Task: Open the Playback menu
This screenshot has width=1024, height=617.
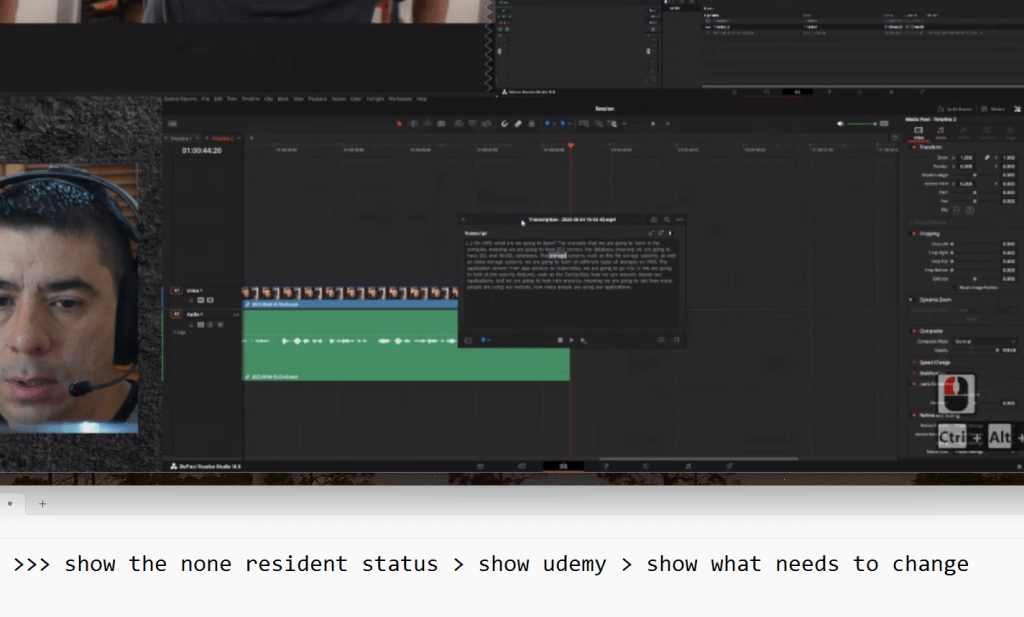Action: (x=317, y=99)
